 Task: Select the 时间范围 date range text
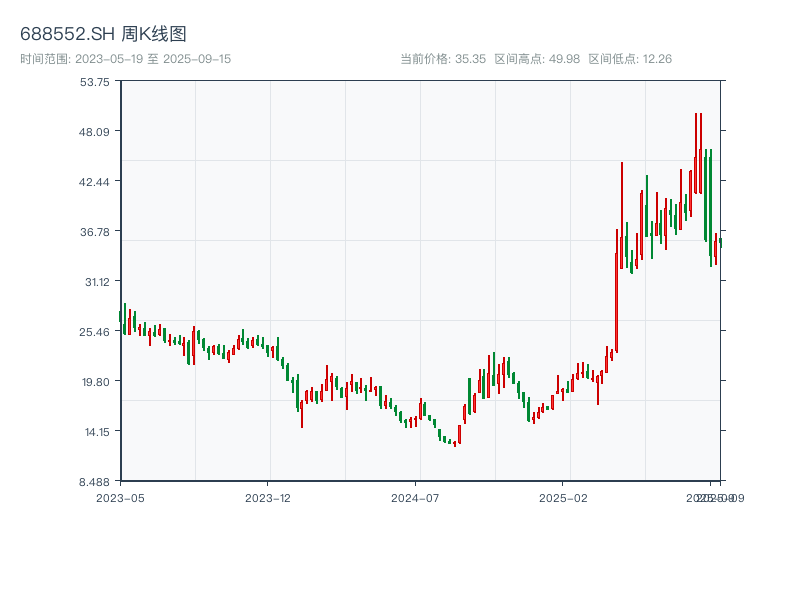[125, 59]
